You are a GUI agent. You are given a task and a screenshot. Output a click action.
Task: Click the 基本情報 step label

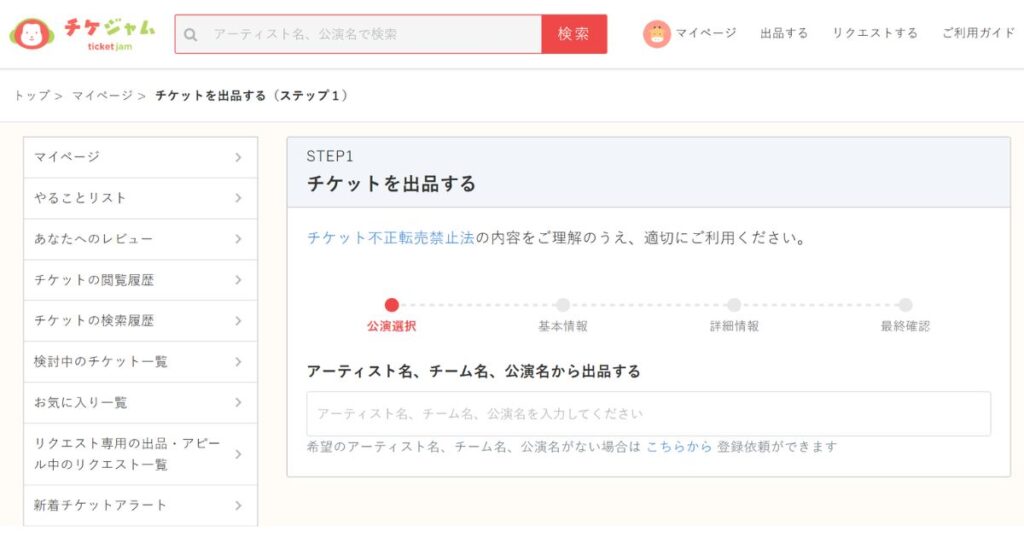coord(563,326)
